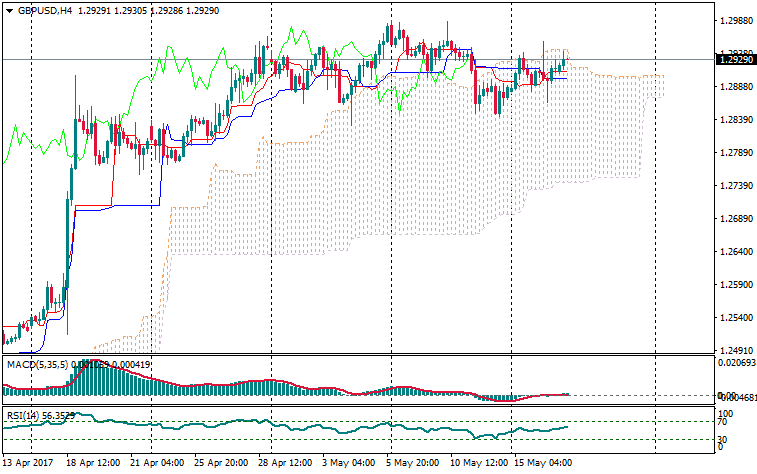Screen dimensions: 757x474
Task: Click the RSI(14) indicator label
Action: coord(21,415)
